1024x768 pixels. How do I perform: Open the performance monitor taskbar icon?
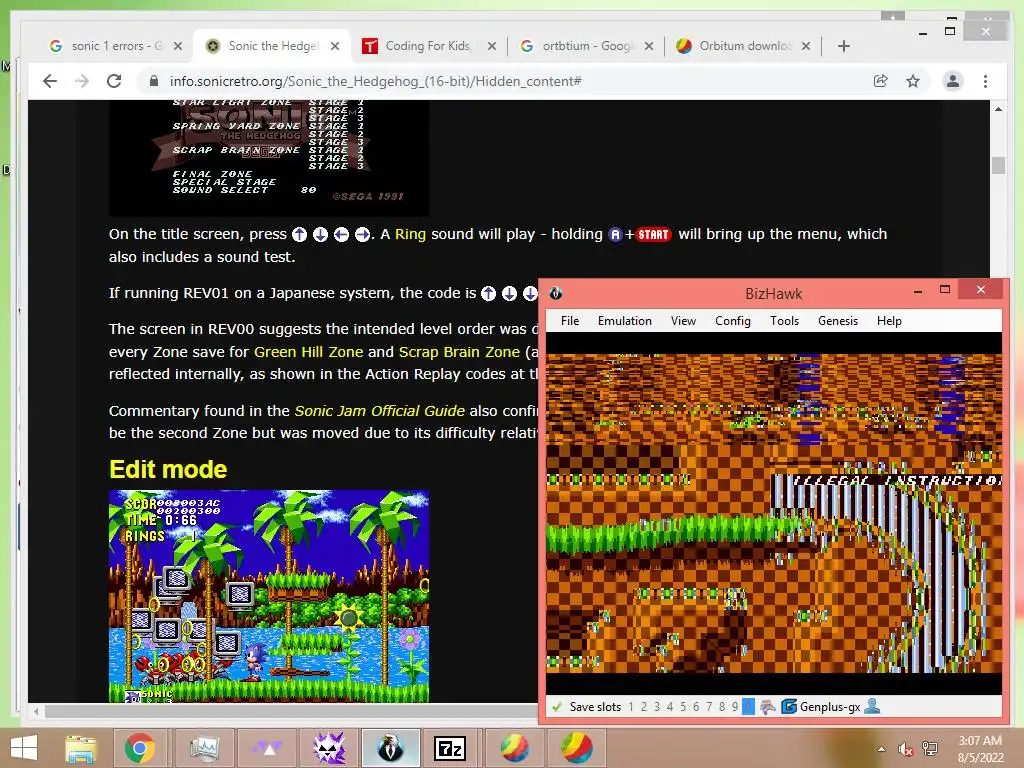pos(204,748)
